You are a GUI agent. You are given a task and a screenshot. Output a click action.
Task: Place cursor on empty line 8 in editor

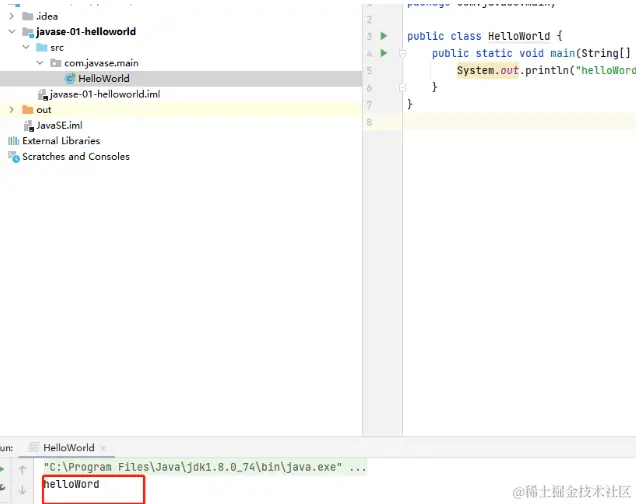point(519,122)
